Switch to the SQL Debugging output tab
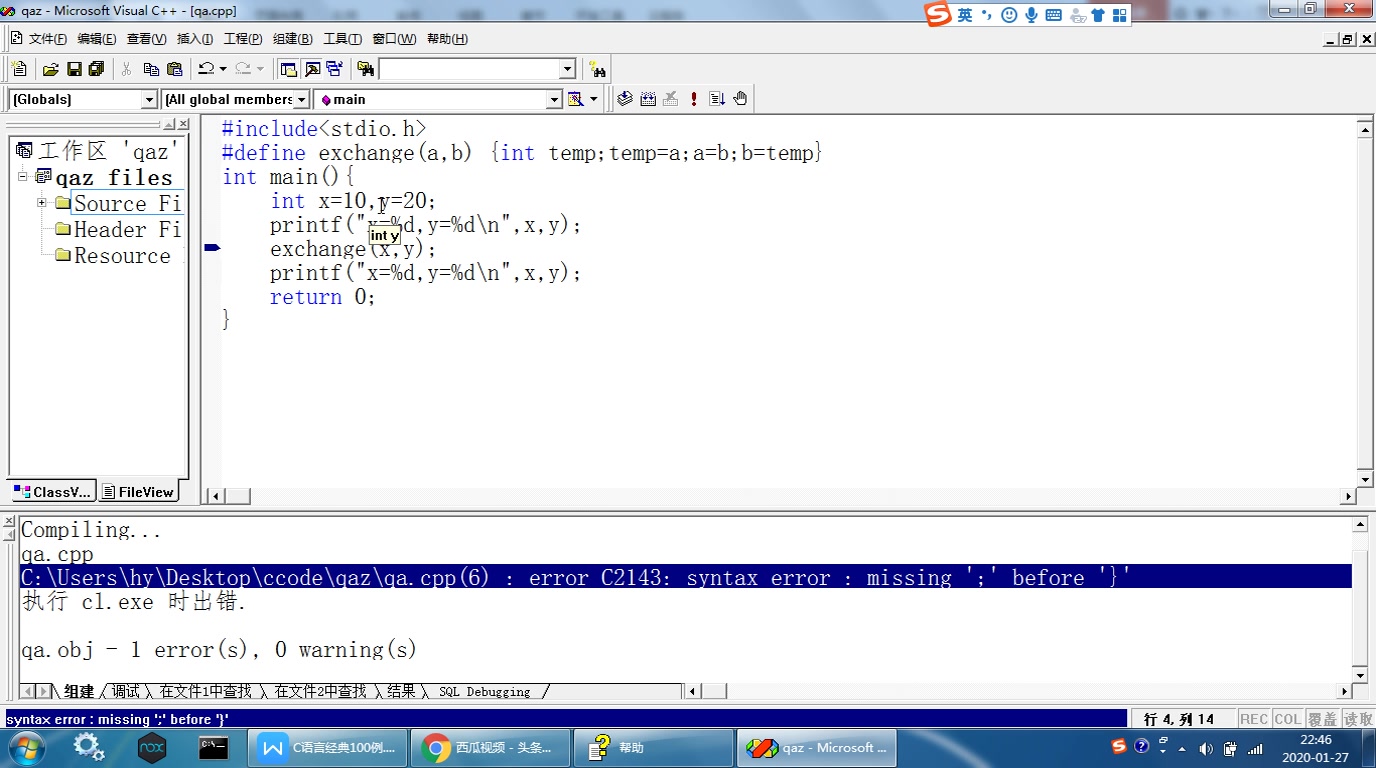Viewport: 1376px width, 768px height. pyautogui.click(x=485, y=691)
